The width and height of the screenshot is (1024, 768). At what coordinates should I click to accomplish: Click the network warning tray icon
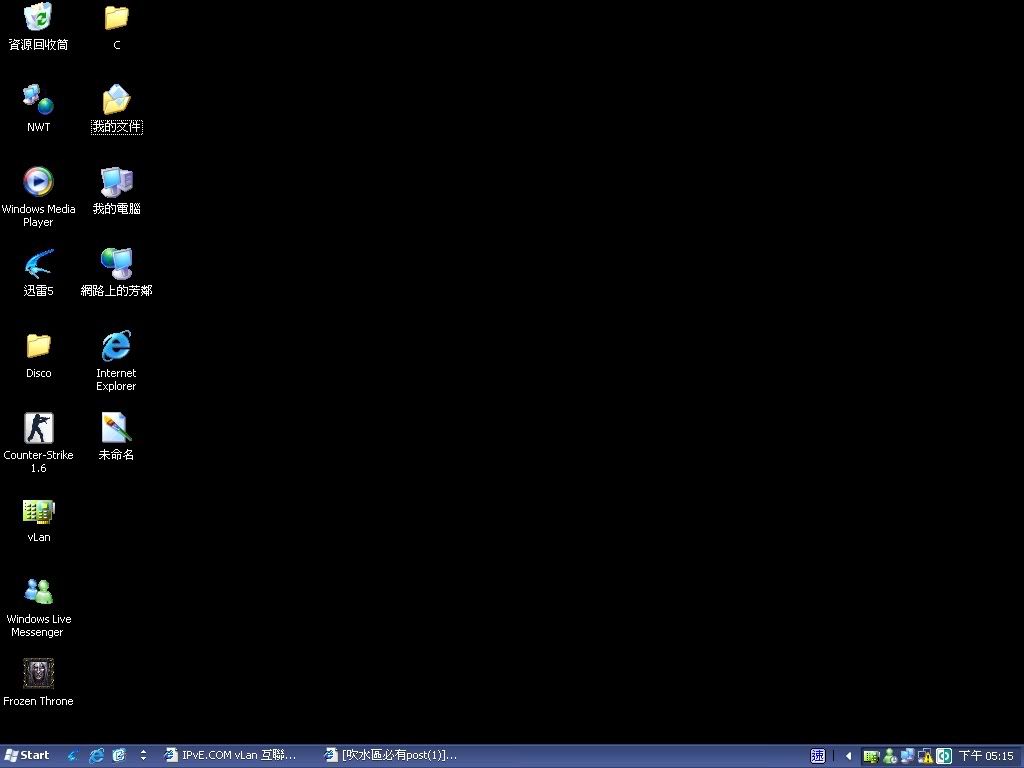click(925, 756)
